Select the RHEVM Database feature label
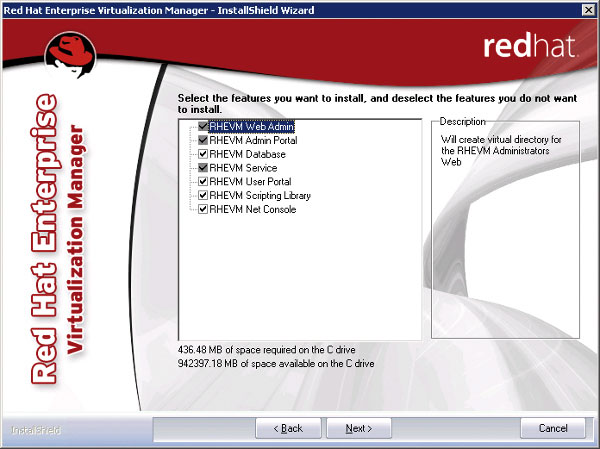This screenshot has height=449, width=600. (248, 154)
